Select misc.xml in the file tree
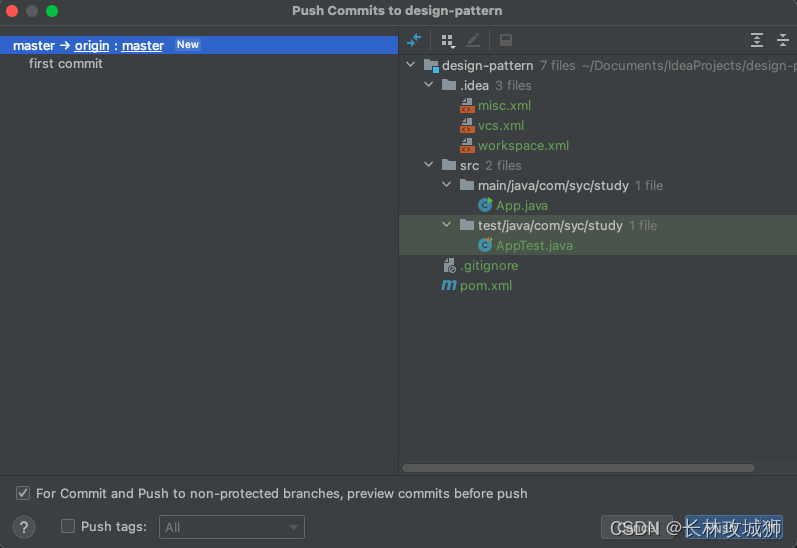 504,106
